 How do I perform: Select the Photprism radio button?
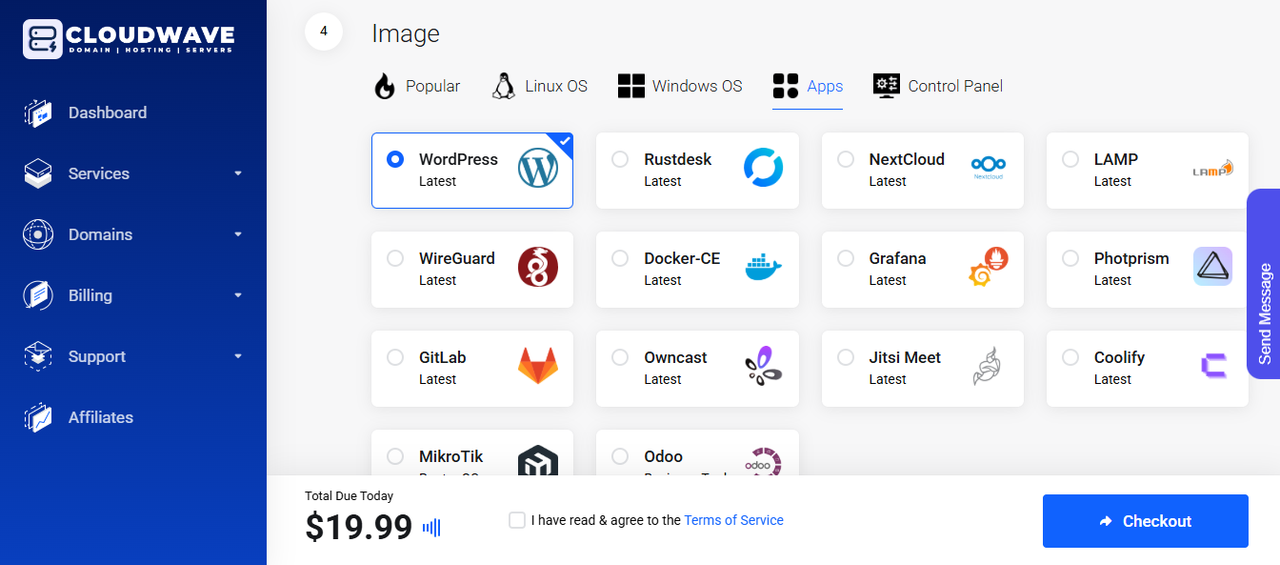(x=1071, y=258)
